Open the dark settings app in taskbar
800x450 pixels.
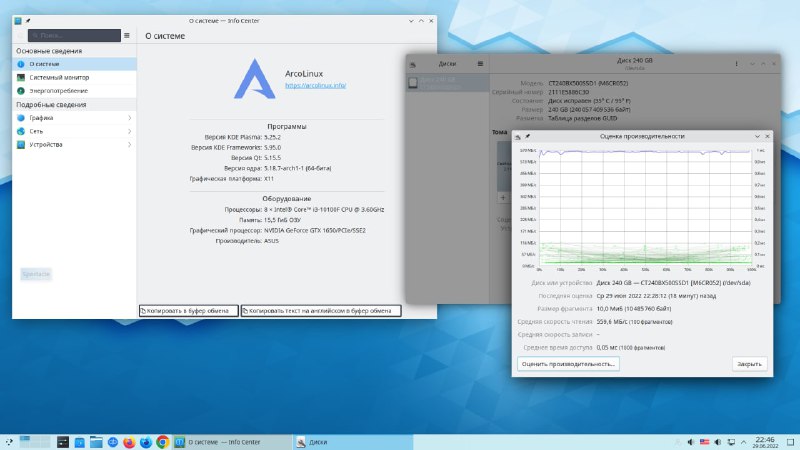tap(63, 442)
